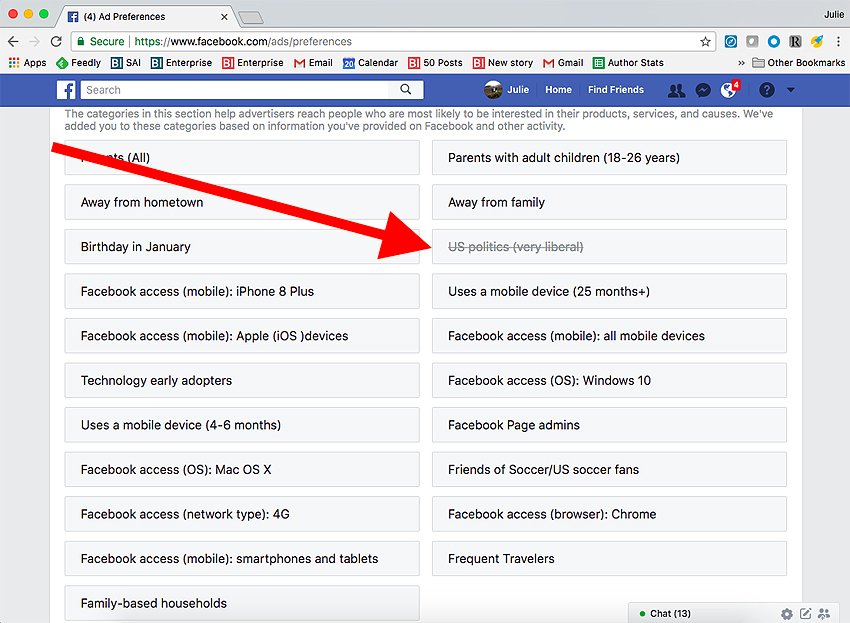Select browser Chrome category

click(x=609, y=514)
